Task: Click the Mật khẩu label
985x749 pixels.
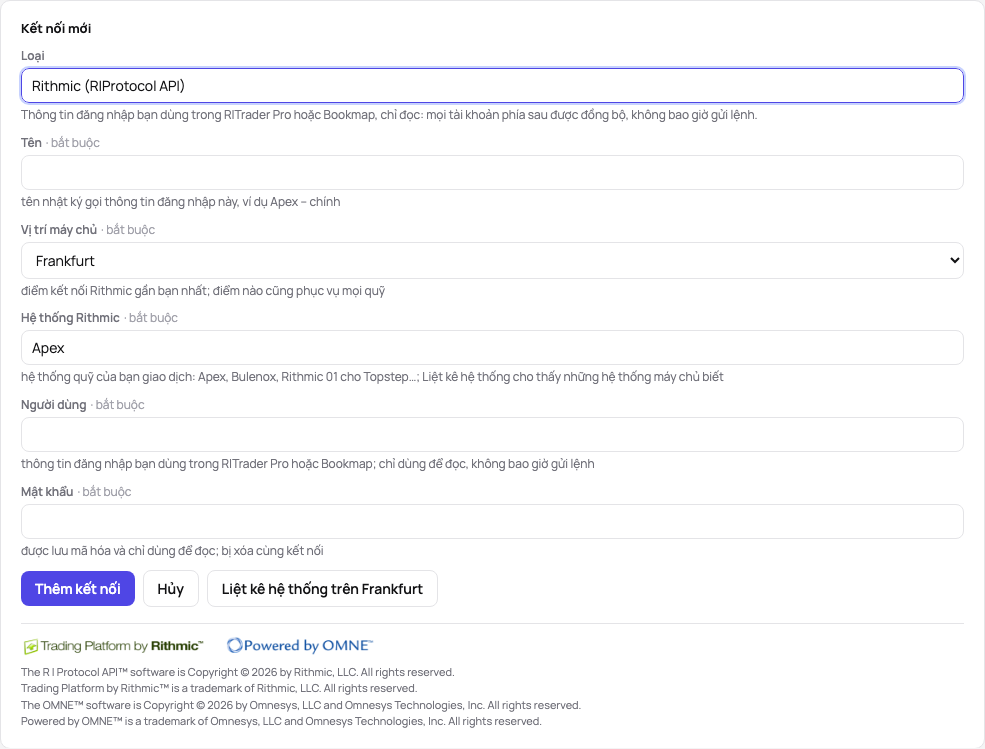Action: coord(47,491)
